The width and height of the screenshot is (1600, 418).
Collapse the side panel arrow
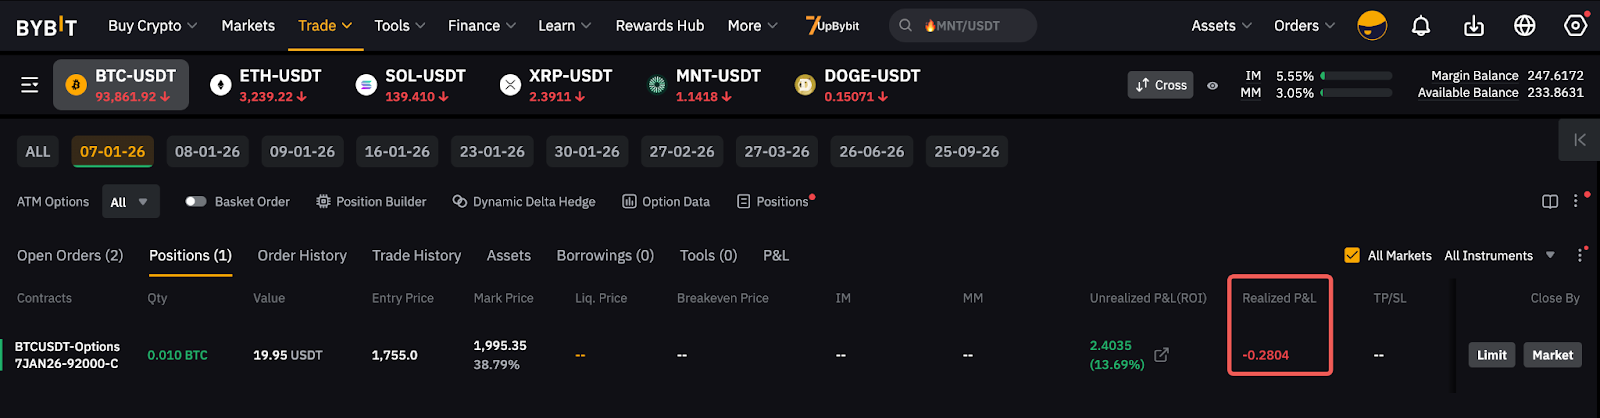[1579, 140]
